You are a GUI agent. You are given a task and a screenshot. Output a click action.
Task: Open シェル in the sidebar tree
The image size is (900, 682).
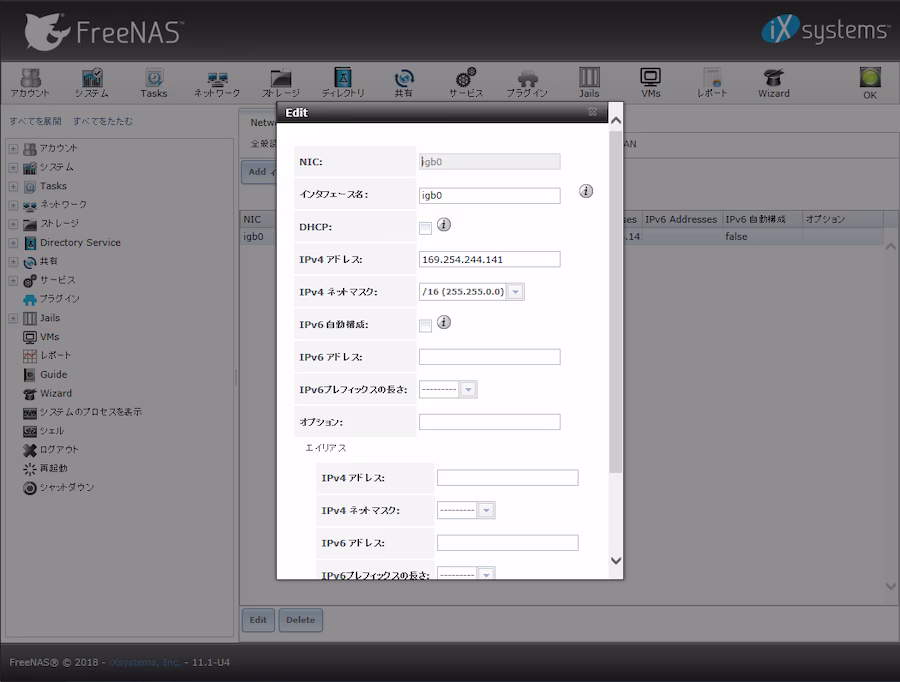pyautogui.click(x=44, y=431)
